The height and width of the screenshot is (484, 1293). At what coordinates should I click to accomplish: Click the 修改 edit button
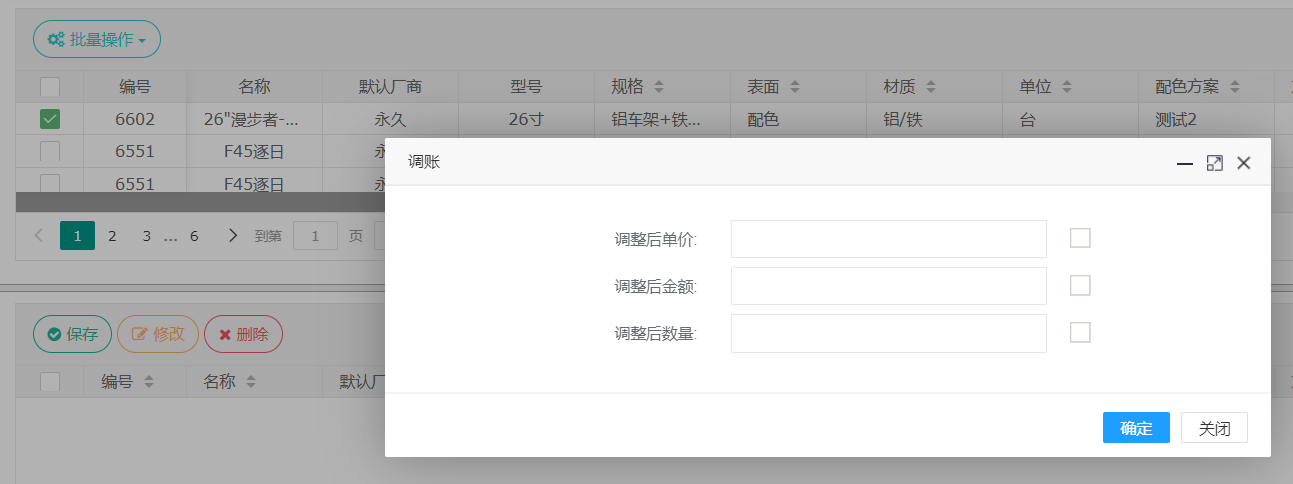(x=158, y=334)
